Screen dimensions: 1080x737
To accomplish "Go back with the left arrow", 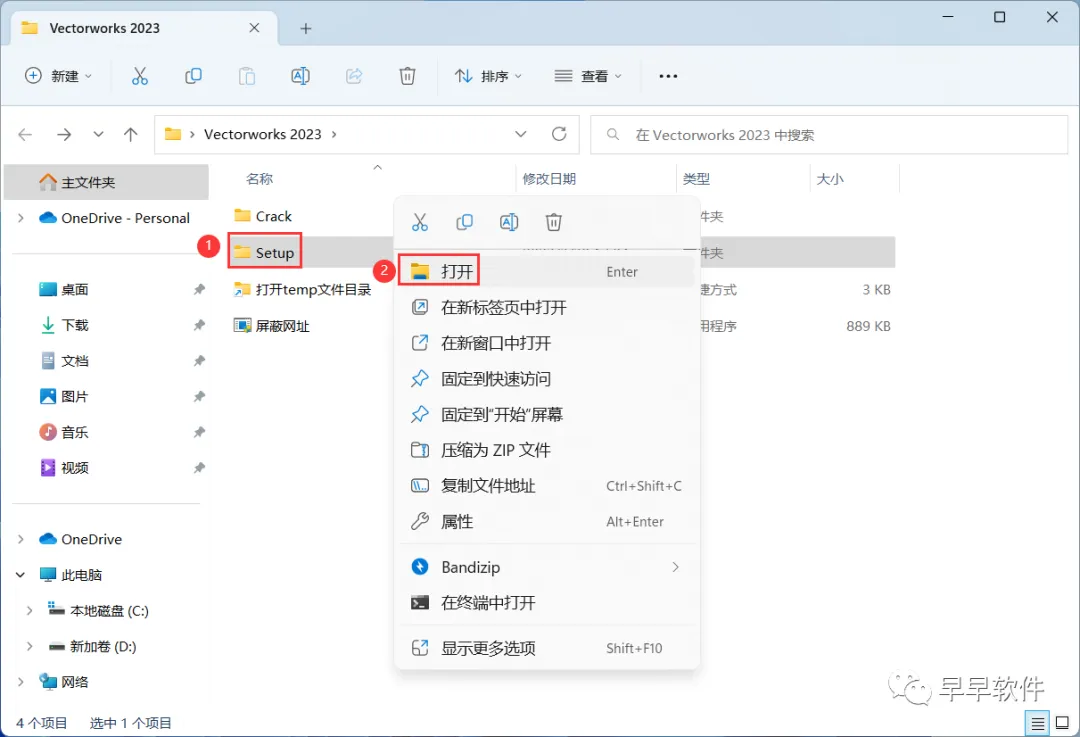I will pos(25,134).
